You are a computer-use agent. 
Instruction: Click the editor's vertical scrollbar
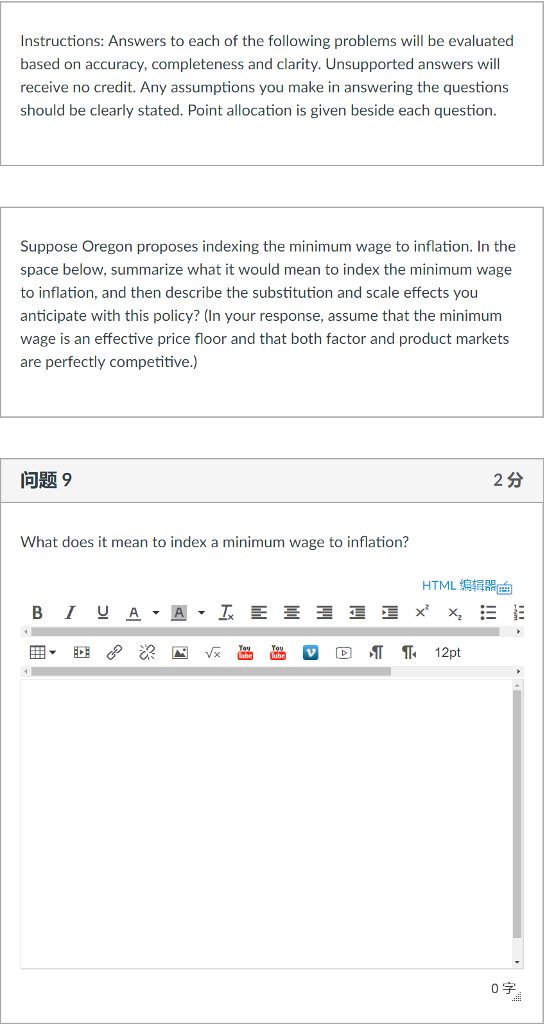pos(518,814)
